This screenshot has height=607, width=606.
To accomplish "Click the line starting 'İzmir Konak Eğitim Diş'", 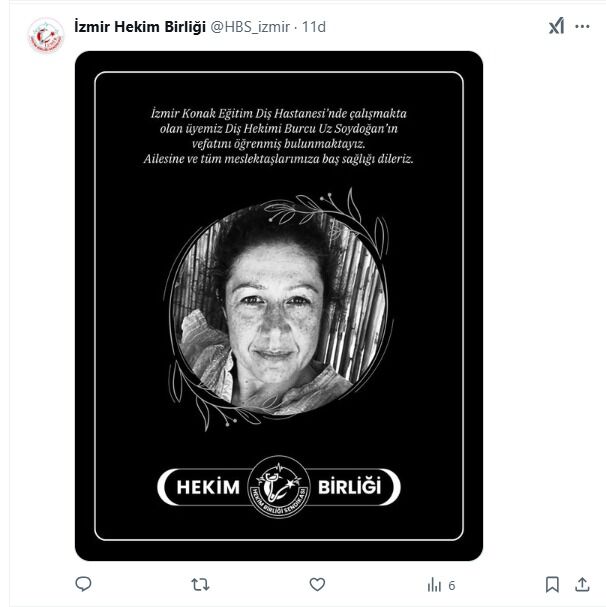I will pos(279,113).
